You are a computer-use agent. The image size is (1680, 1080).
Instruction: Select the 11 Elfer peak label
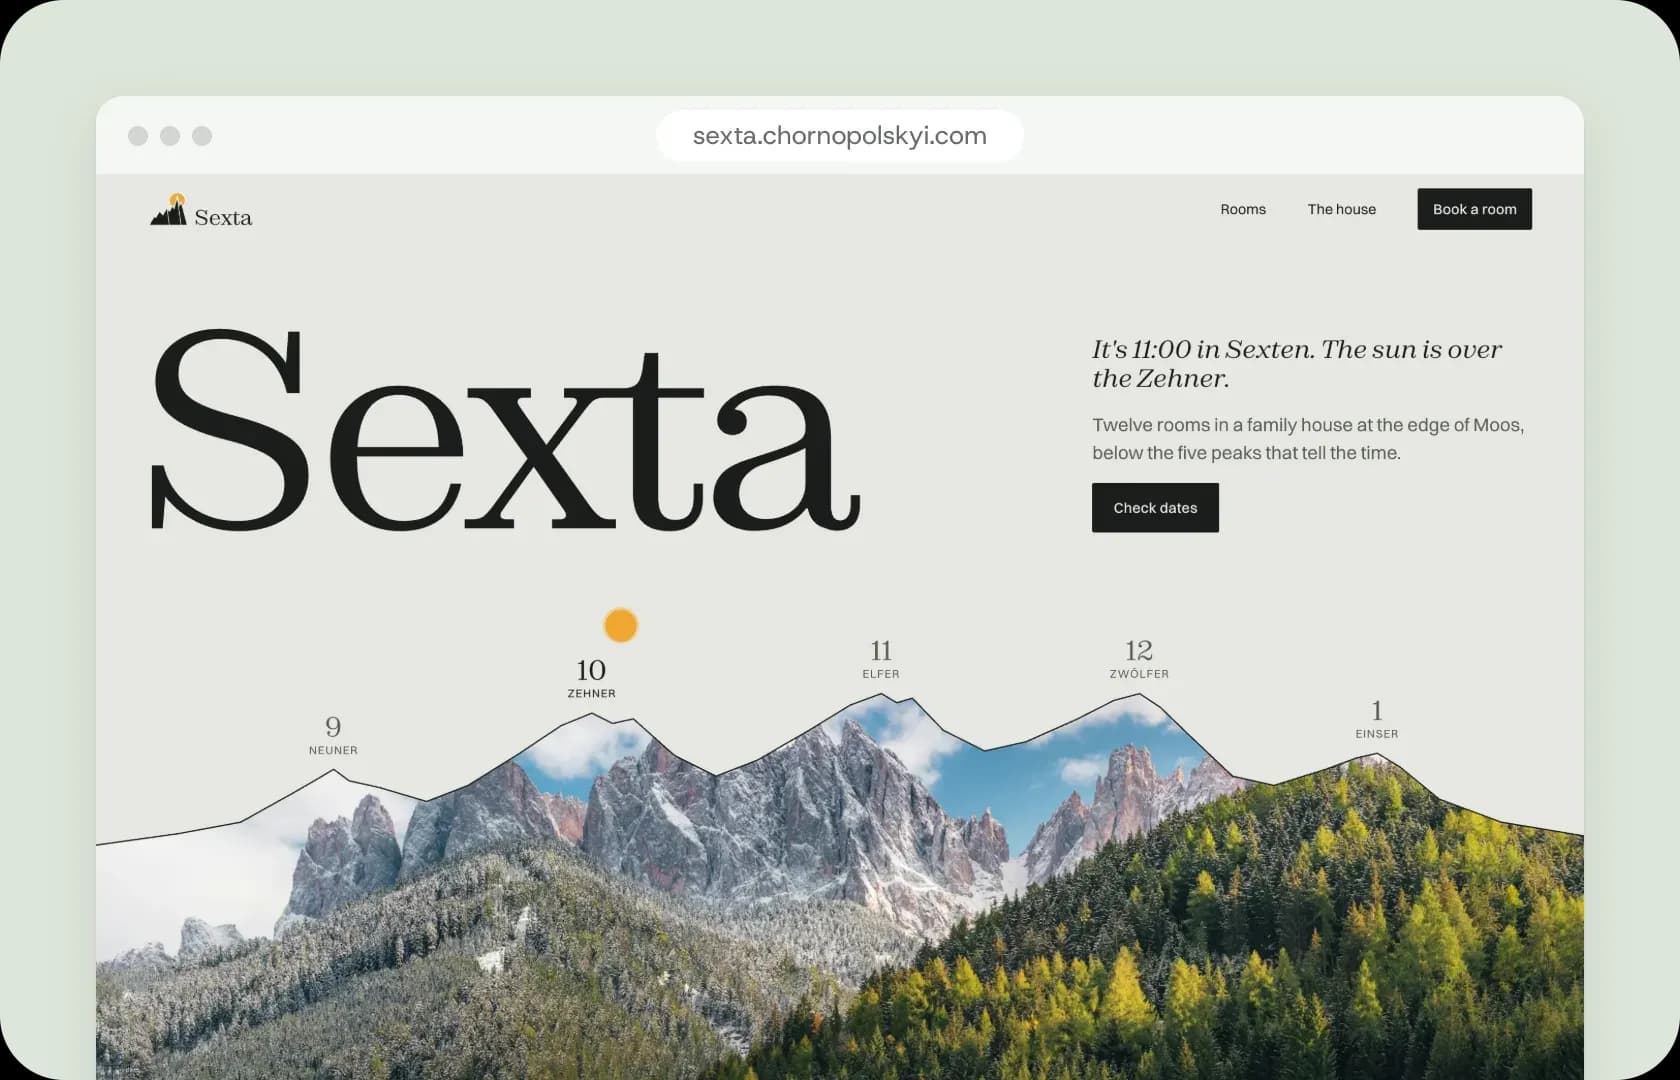click(881, 658)
